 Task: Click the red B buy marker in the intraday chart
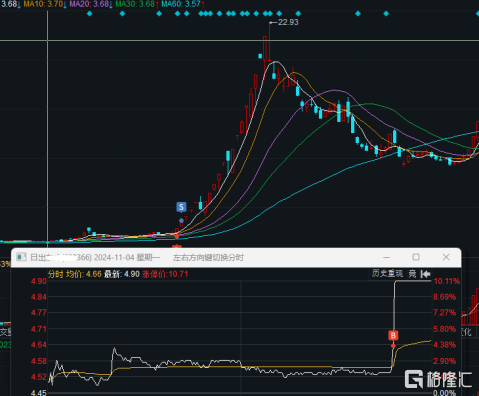coord(393,335)
